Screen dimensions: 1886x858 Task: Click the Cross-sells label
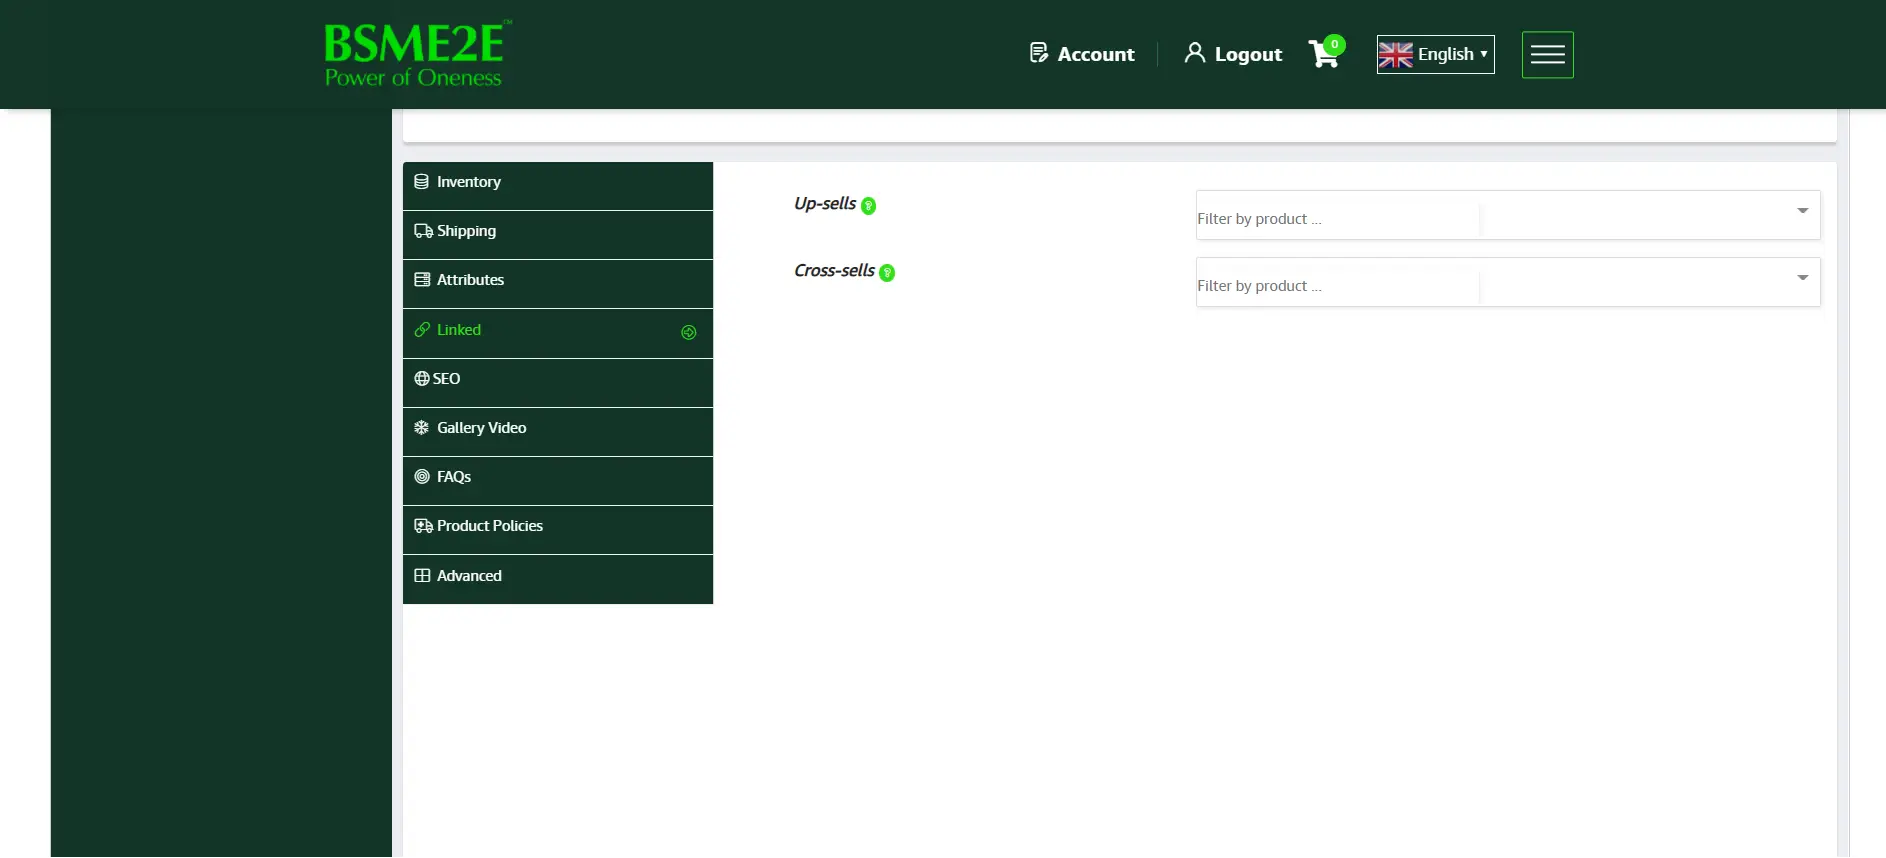coord(834,271)
